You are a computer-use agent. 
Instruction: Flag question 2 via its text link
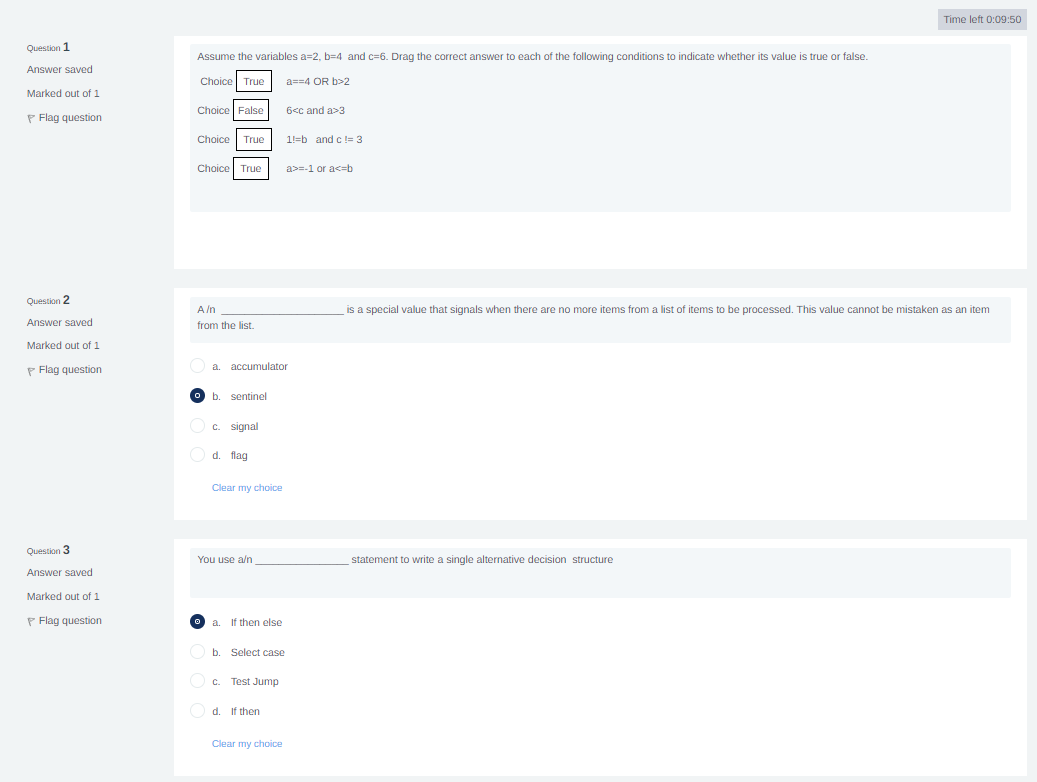pos(70,370)
